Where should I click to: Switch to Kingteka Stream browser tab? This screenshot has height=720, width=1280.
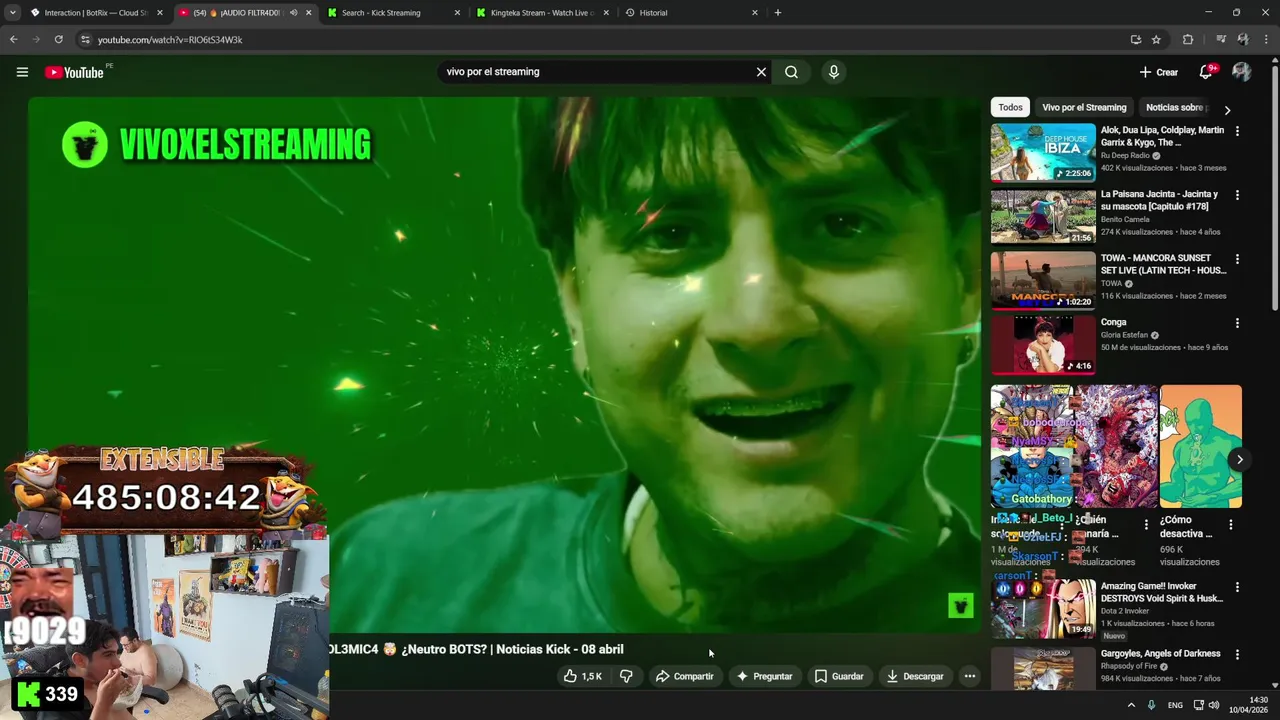[543, 13]
